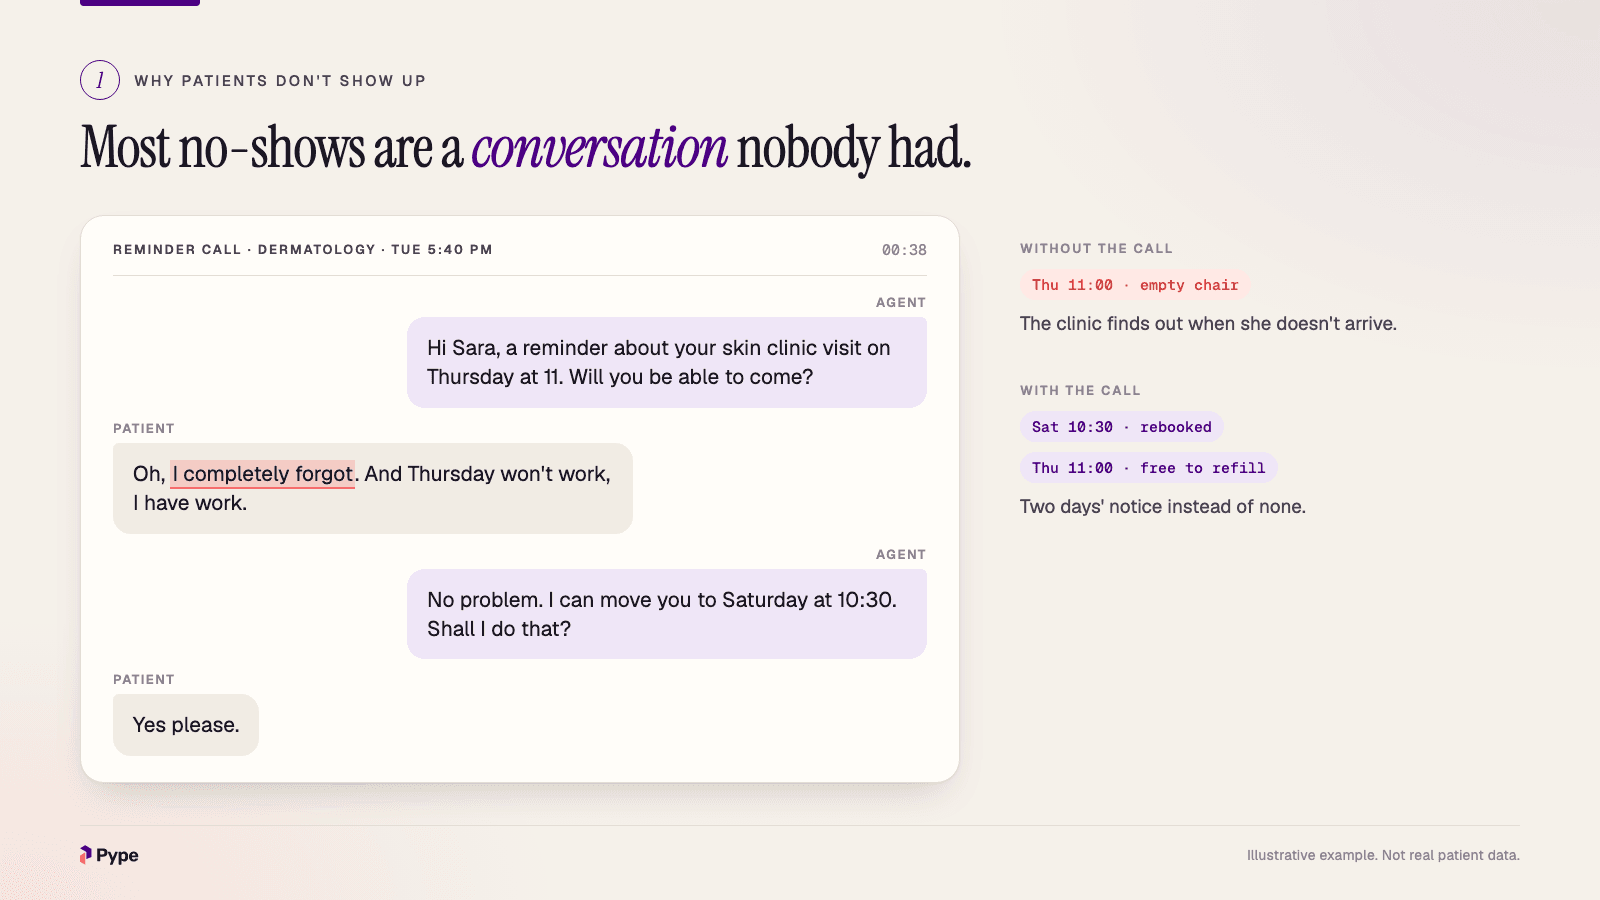Click the italic word 'conversation' in headline
Viewport: 1600px width, 900px height.
[x=600, y=148]
